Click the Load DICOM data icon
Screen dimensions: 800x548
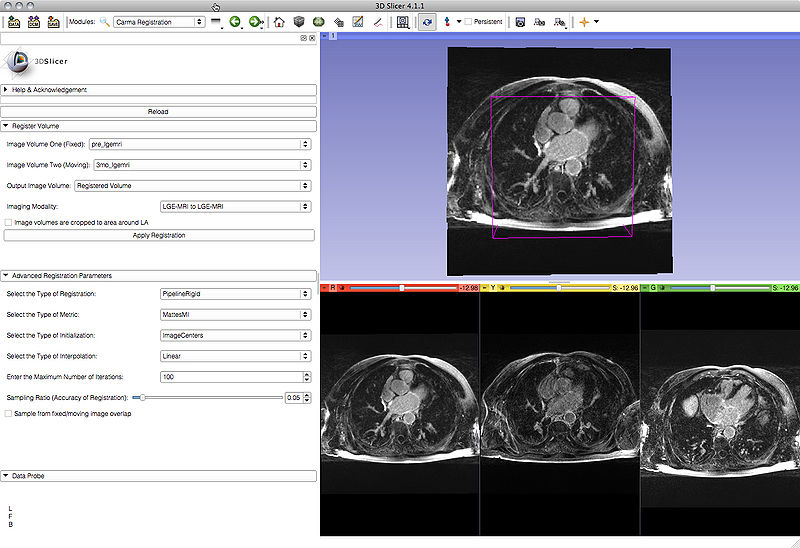click(x=35, y=21)
